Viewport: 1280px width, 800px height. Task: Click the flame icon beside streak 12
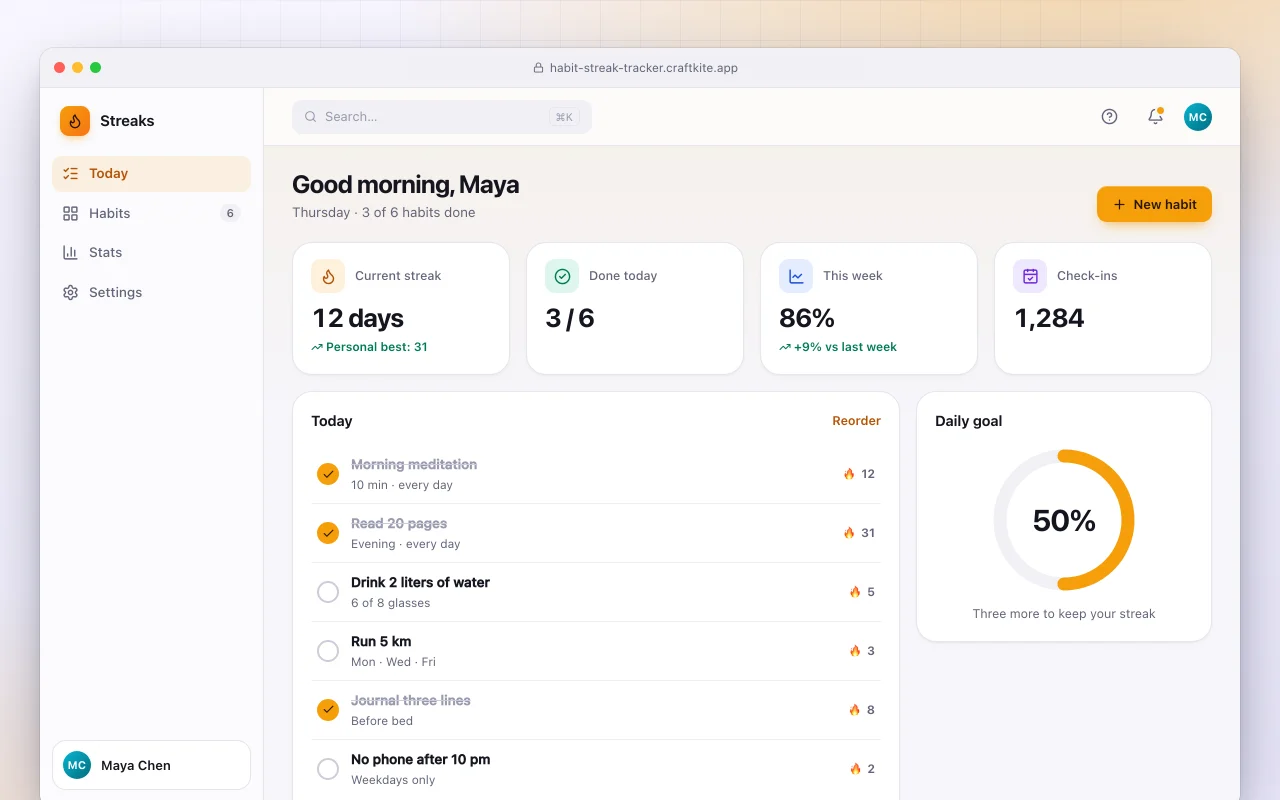(x=849, y=474)
